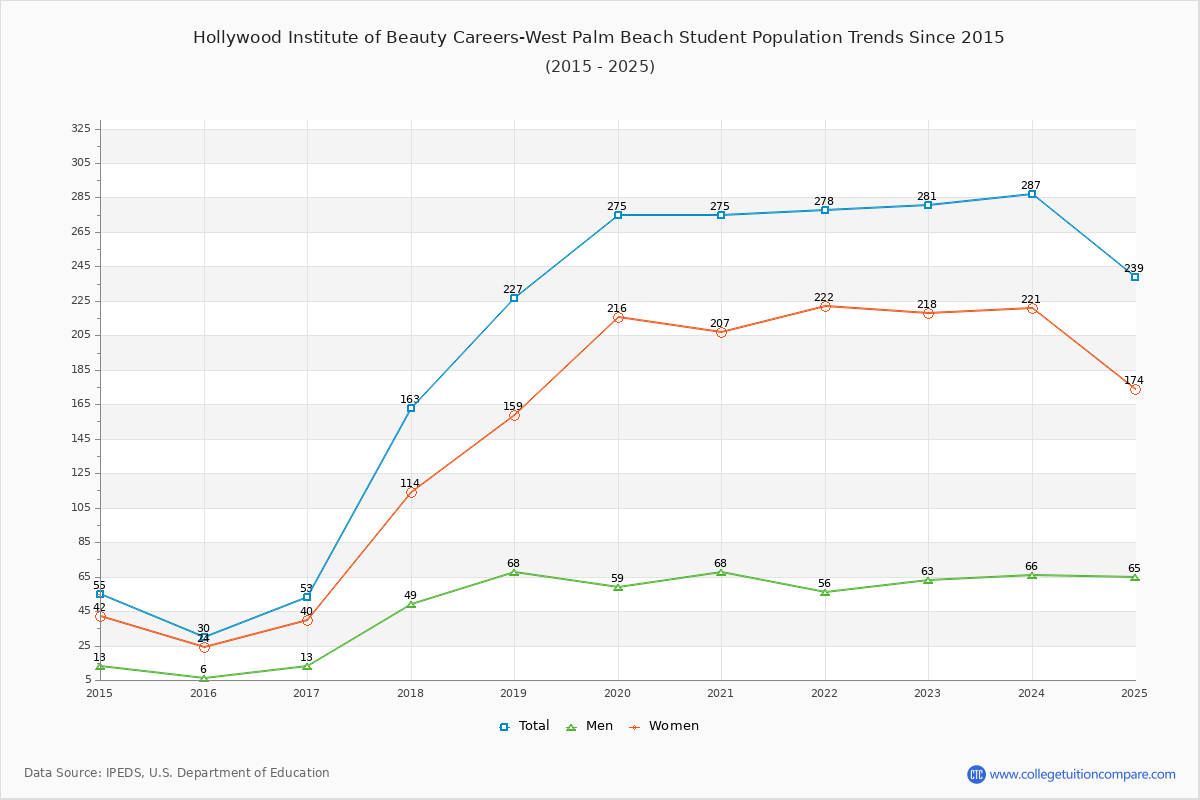
Task: Click the 2025 x-axis label
Action: (x=1135, y=693)
